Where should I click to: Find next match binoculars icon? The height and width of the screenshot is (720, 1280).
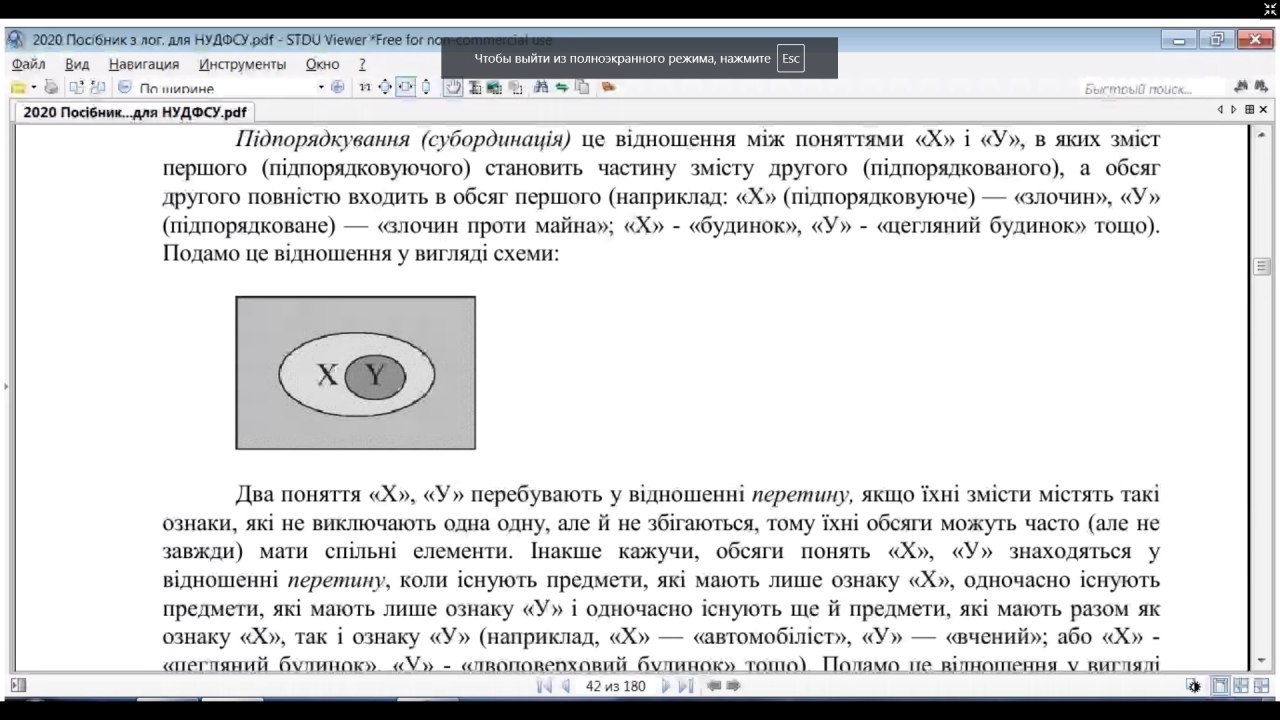pyautogui.click(x=1261, y=87)
